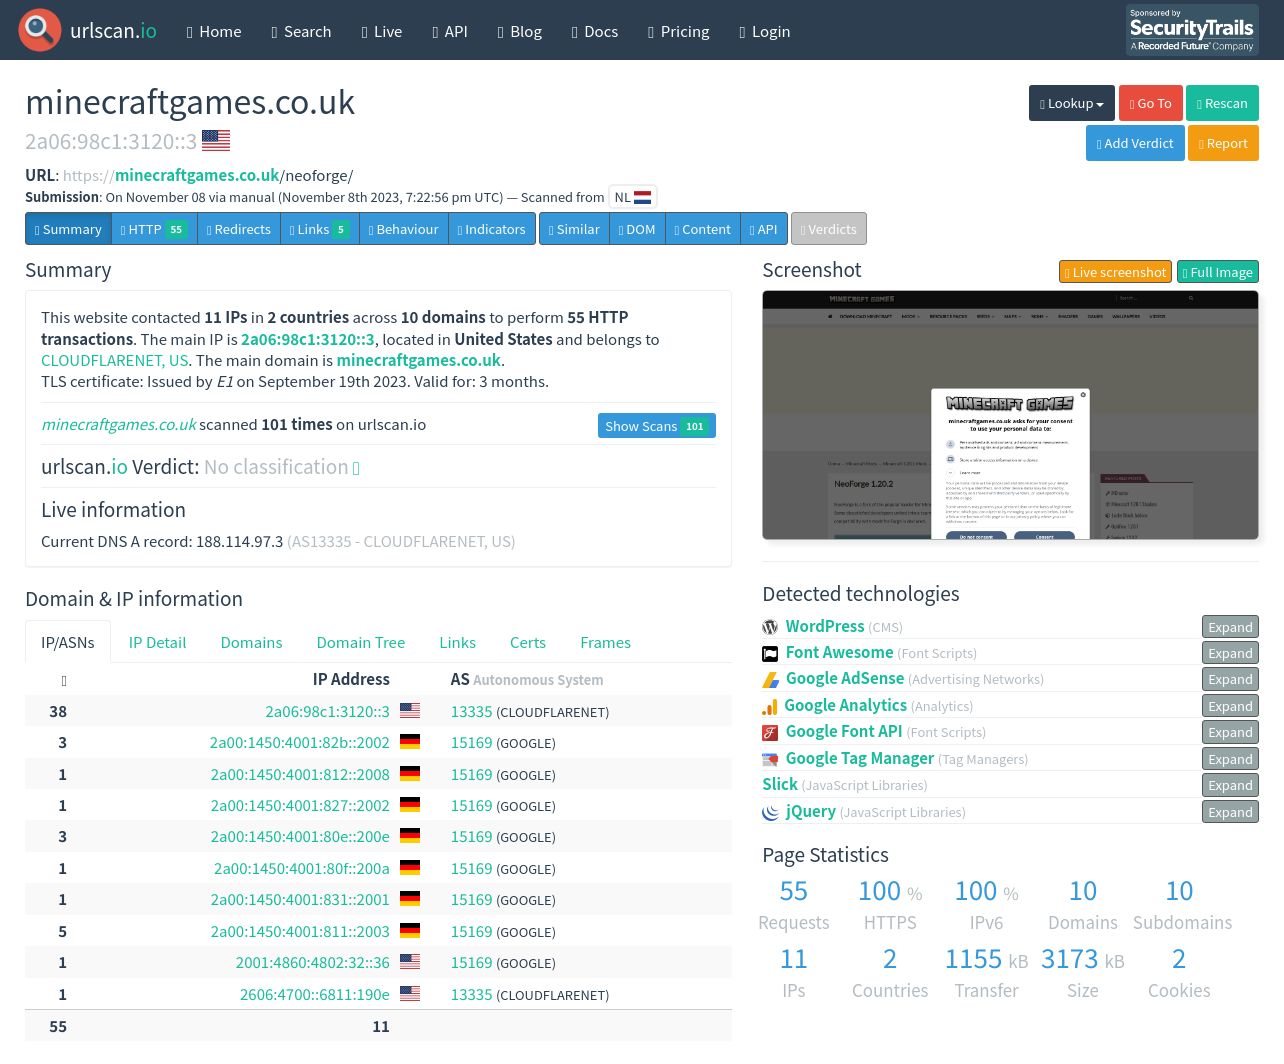The image size is (1284, 1064).
Task: Switch to the HTTP 55 tab
Action: (x=154, y=229)
